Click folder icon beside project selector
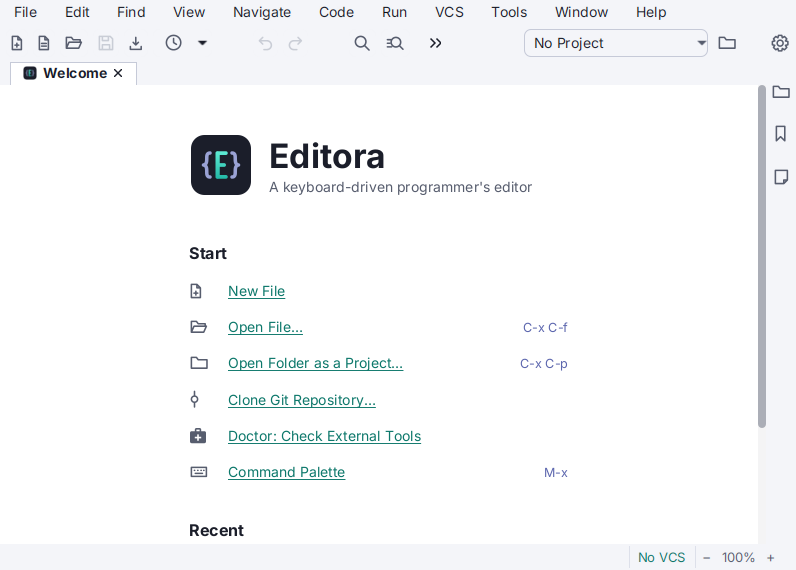The height and width of the screenshot is (570, 796). click(x=727, y=43)
